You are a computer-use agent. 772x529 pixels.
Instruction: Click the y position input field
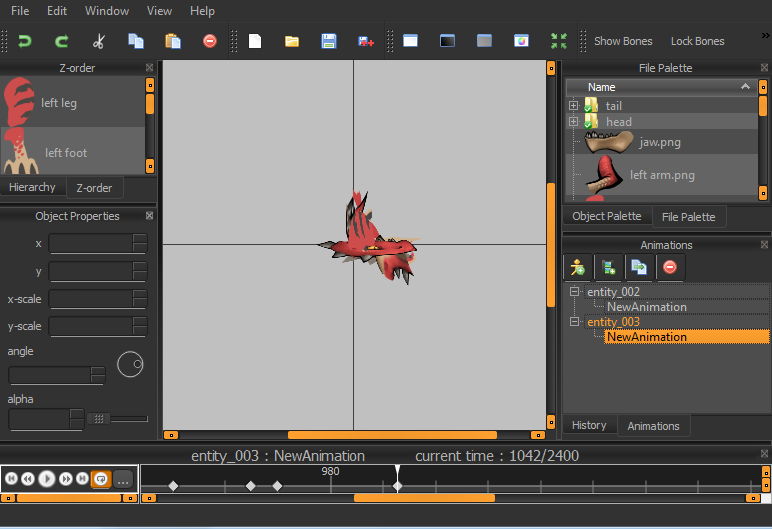(91, 271)
